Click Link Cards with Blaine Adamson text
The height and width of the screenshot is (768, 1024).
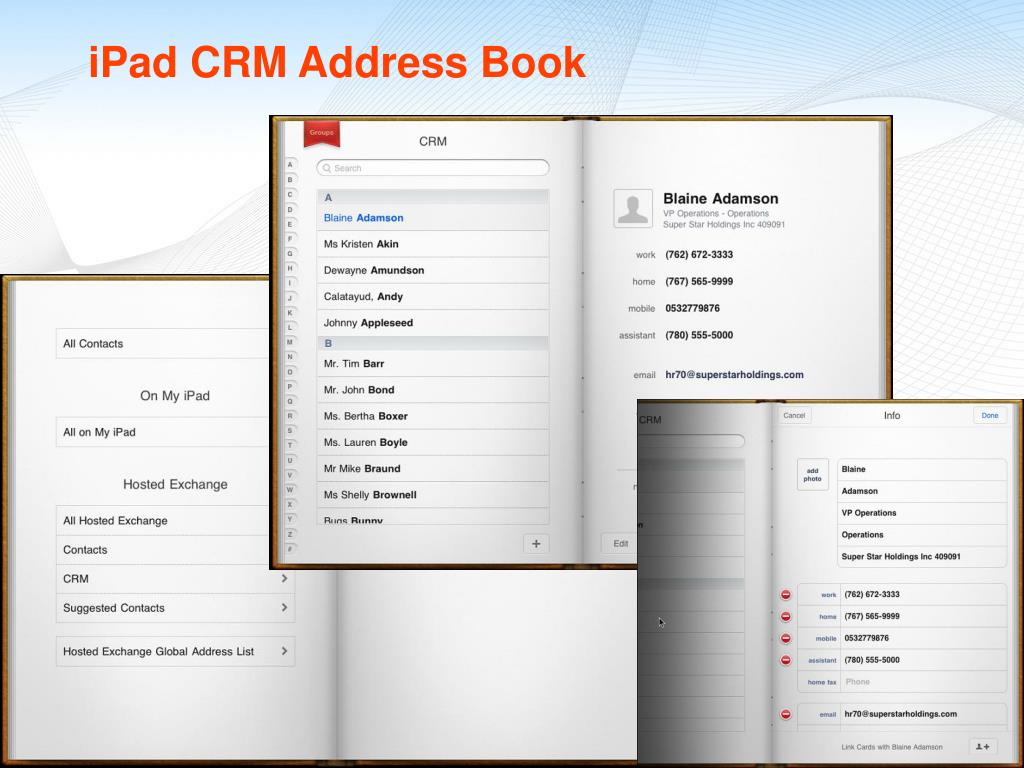click(891, 747)
